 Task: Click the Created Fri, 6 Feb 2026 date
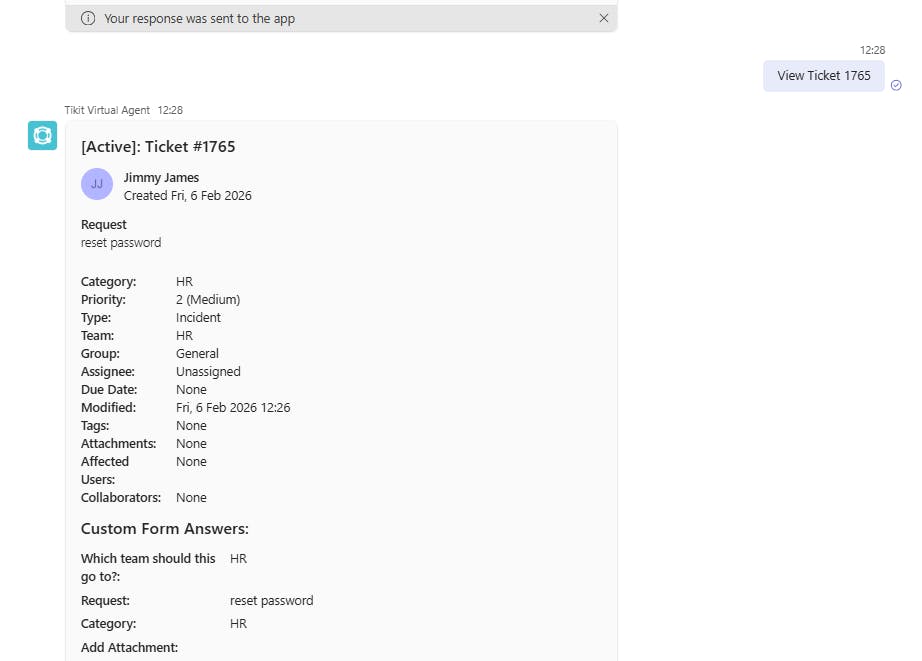pyautogui.click(x=187, y=196)
